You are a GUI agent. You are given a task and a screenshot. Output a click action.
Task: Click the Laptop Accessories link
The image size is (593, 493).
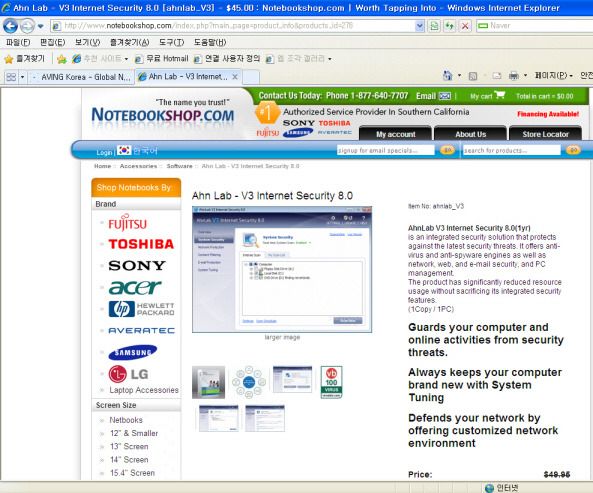(x=144, y=390)
